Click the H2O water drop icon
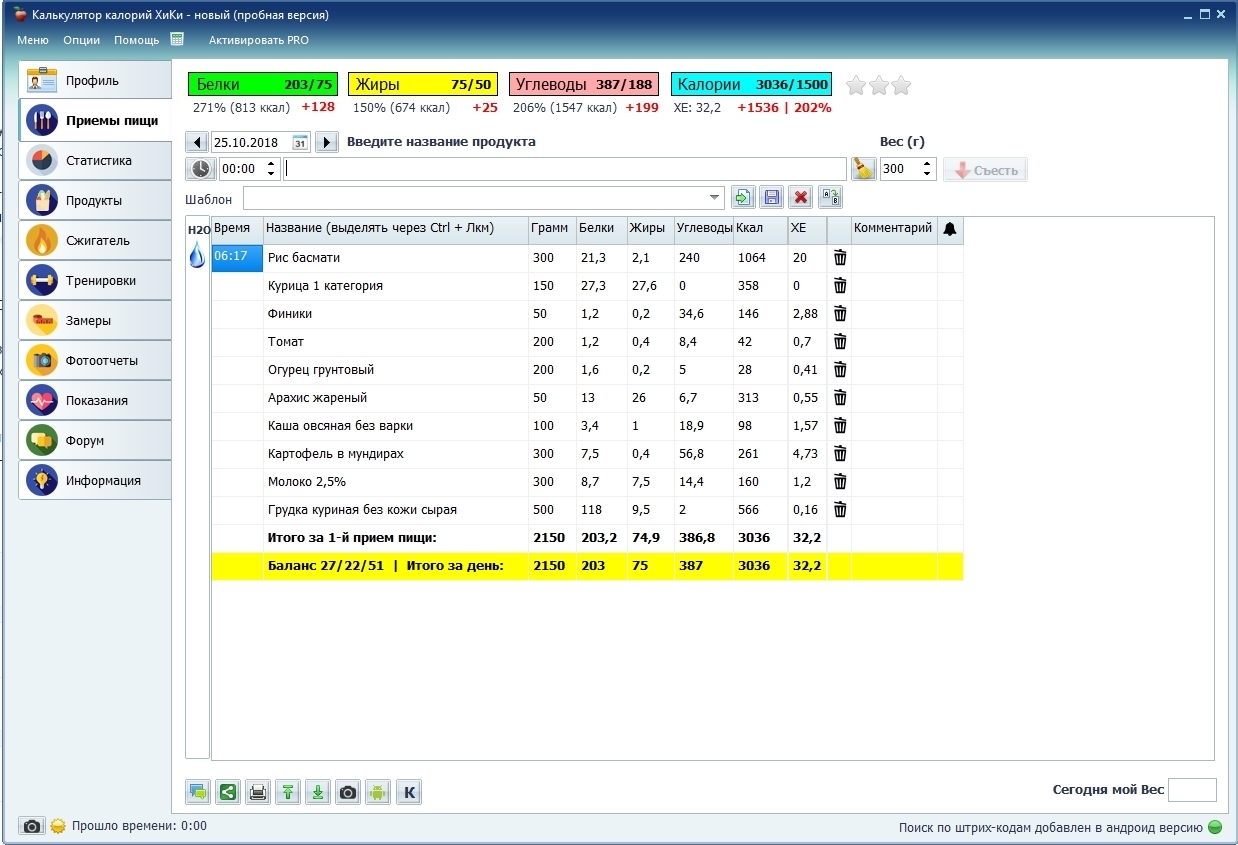The image size is (1238, 845). 197,256
